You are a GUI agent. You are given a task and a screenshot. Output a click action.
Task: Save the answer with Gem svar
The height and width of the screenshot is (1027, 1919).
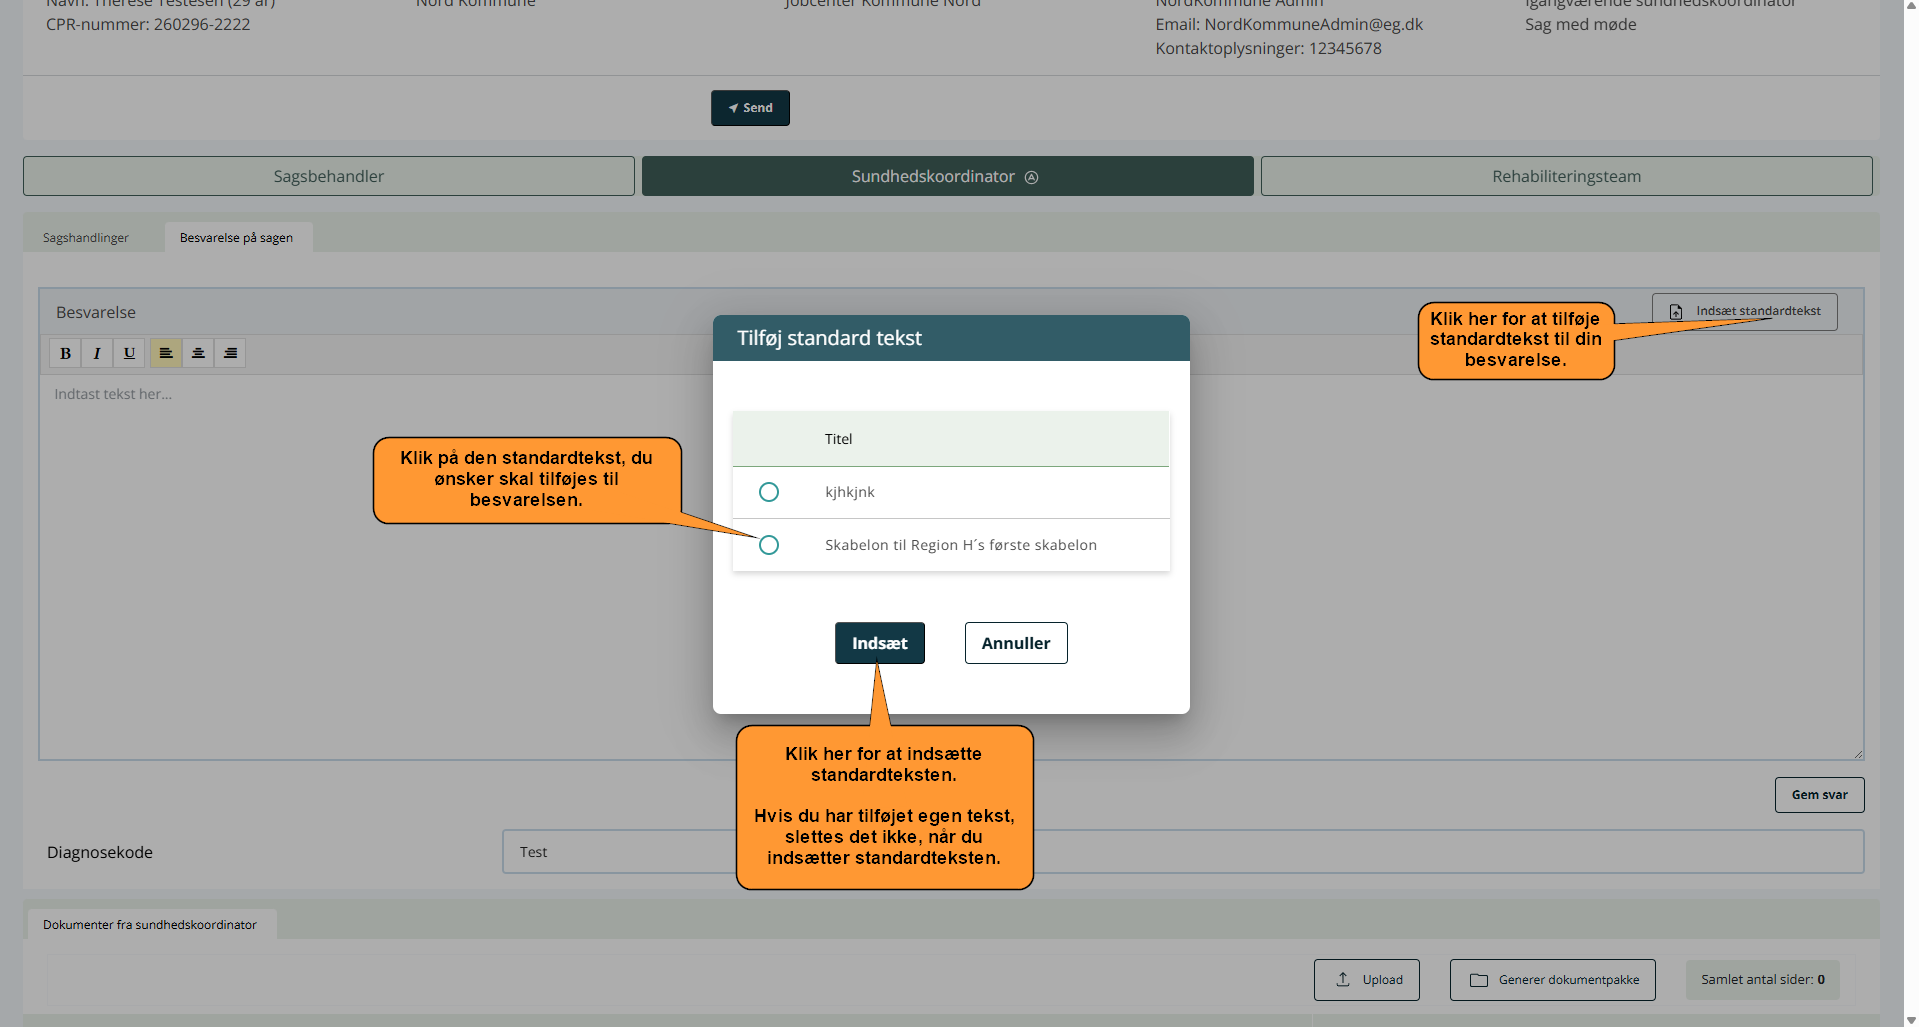1818,795
